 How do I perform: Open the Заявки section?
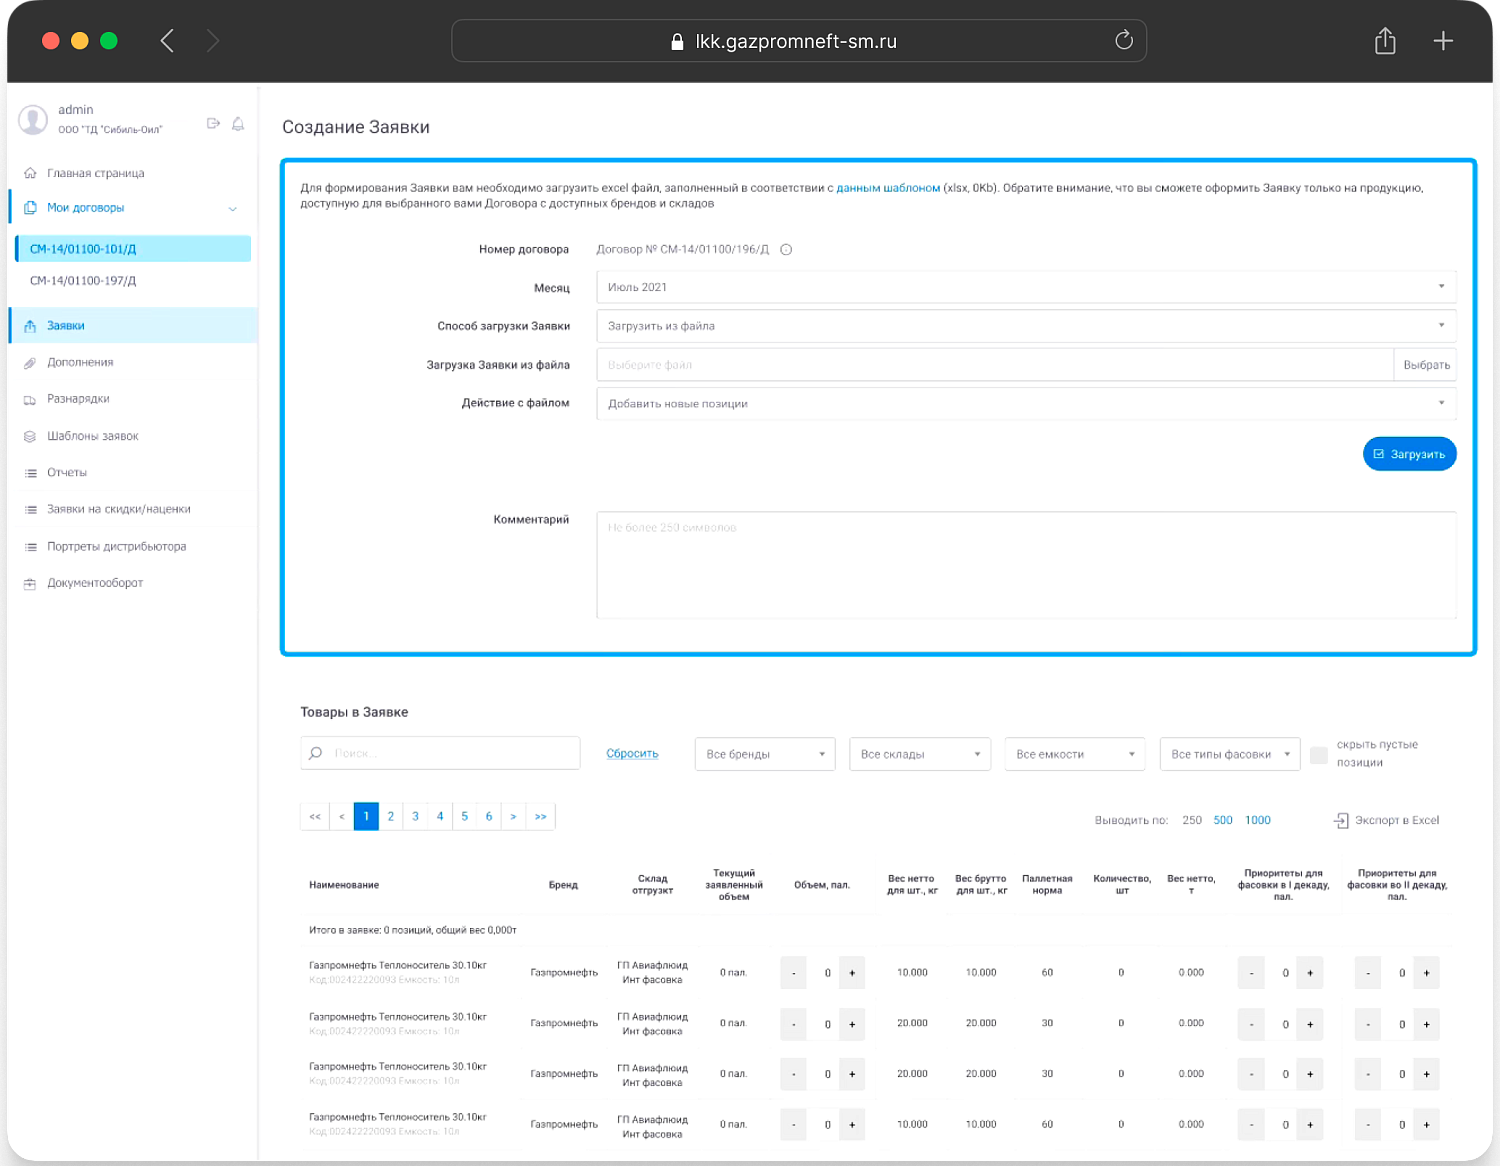pos(133,325)
